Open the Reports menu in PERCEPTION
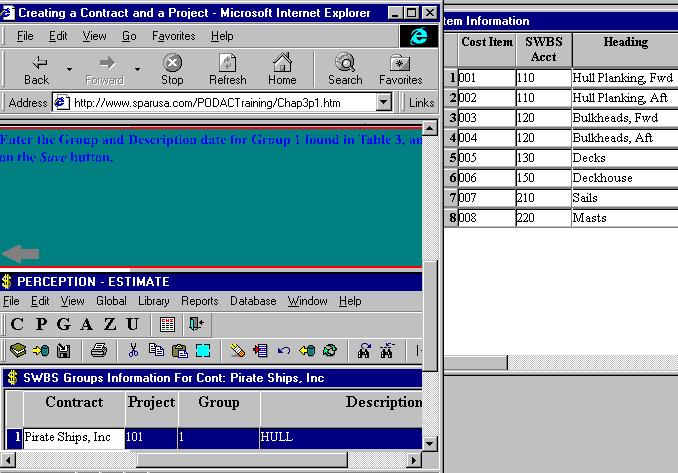 (199, 301)
